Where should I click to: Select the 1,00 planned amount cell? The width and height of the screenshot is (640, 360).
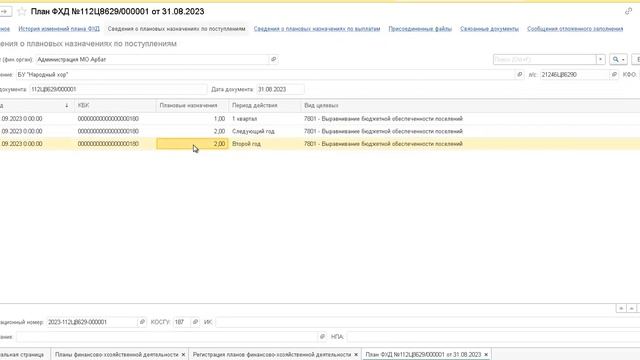tap(192, 119)
